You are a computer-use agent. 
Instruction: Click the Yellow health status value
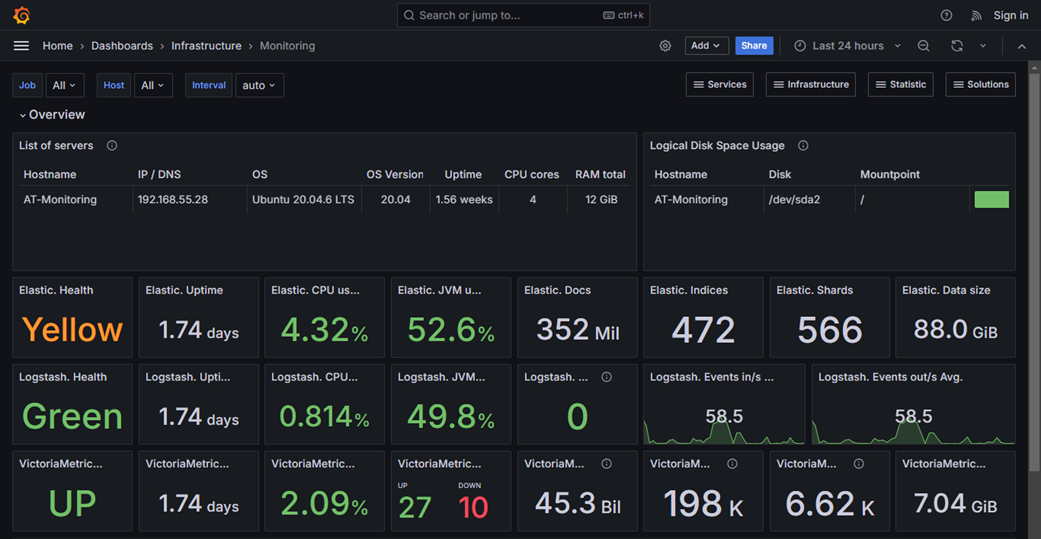coord(72,329)
